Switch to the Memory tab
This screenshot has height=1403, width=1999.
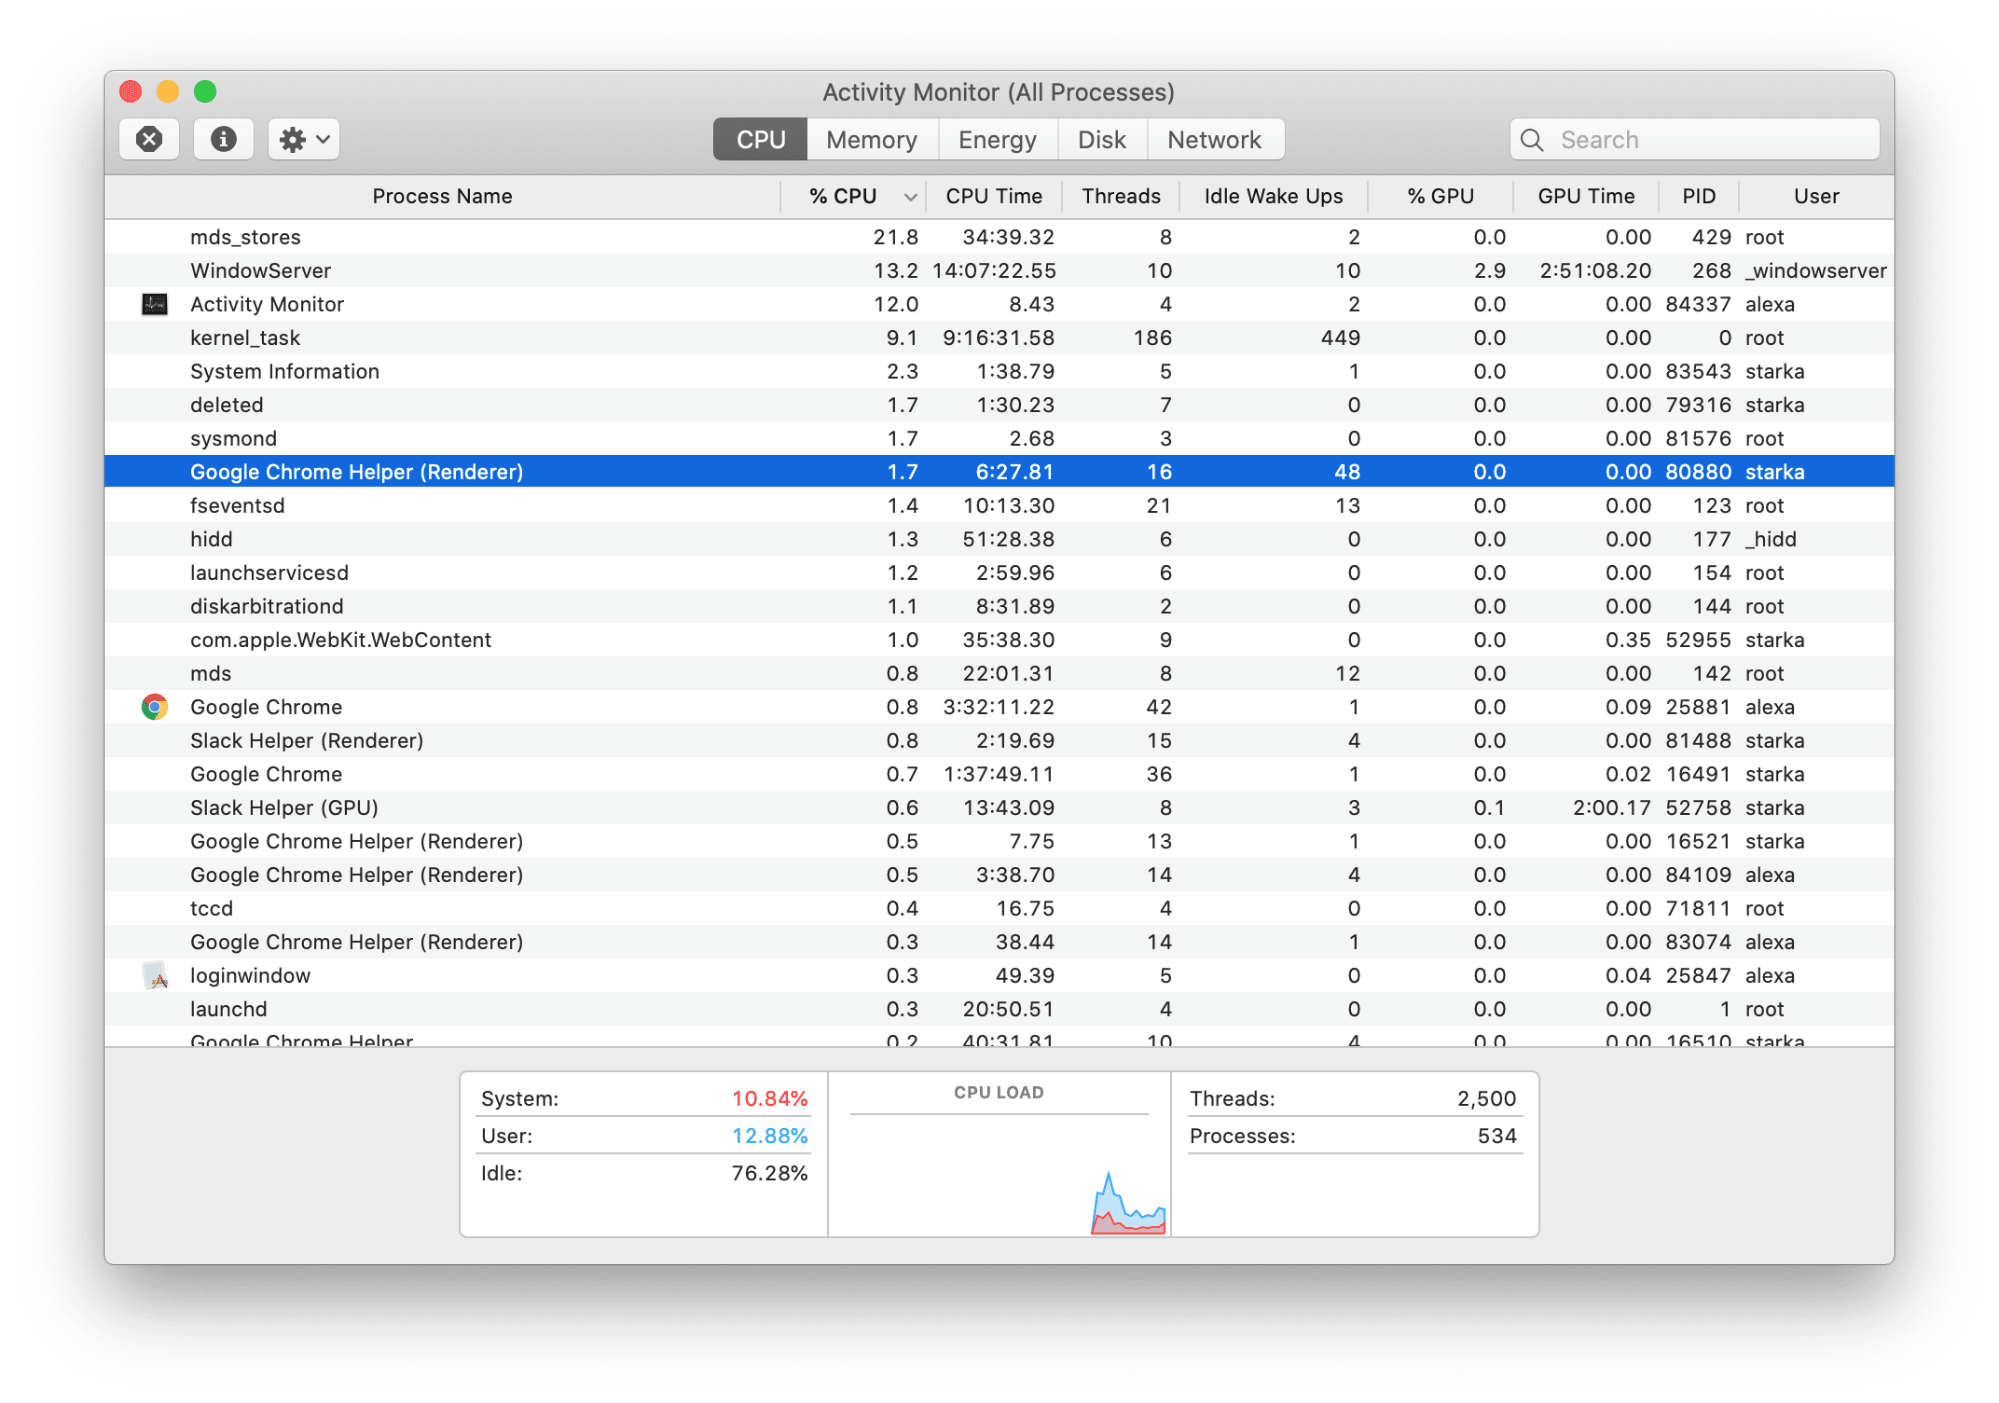(873, 138)
